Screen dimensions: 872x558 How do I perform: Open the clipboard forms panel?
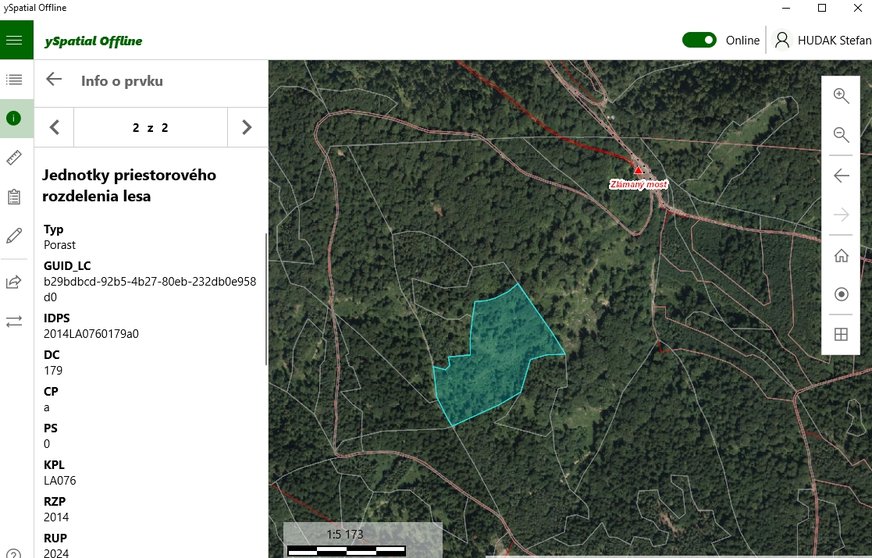[14, 197]
